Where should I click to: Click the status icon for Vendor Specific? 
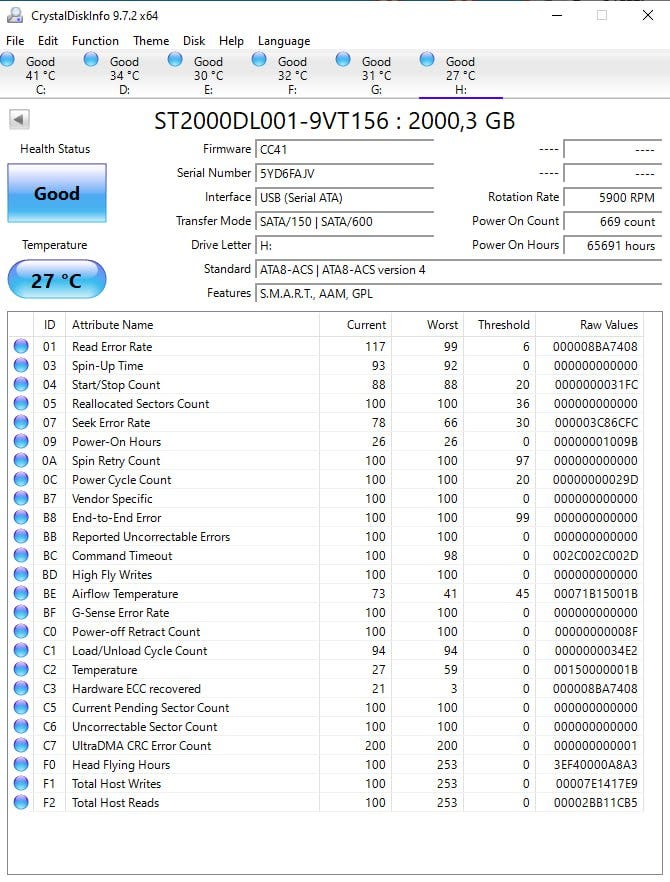21,498
